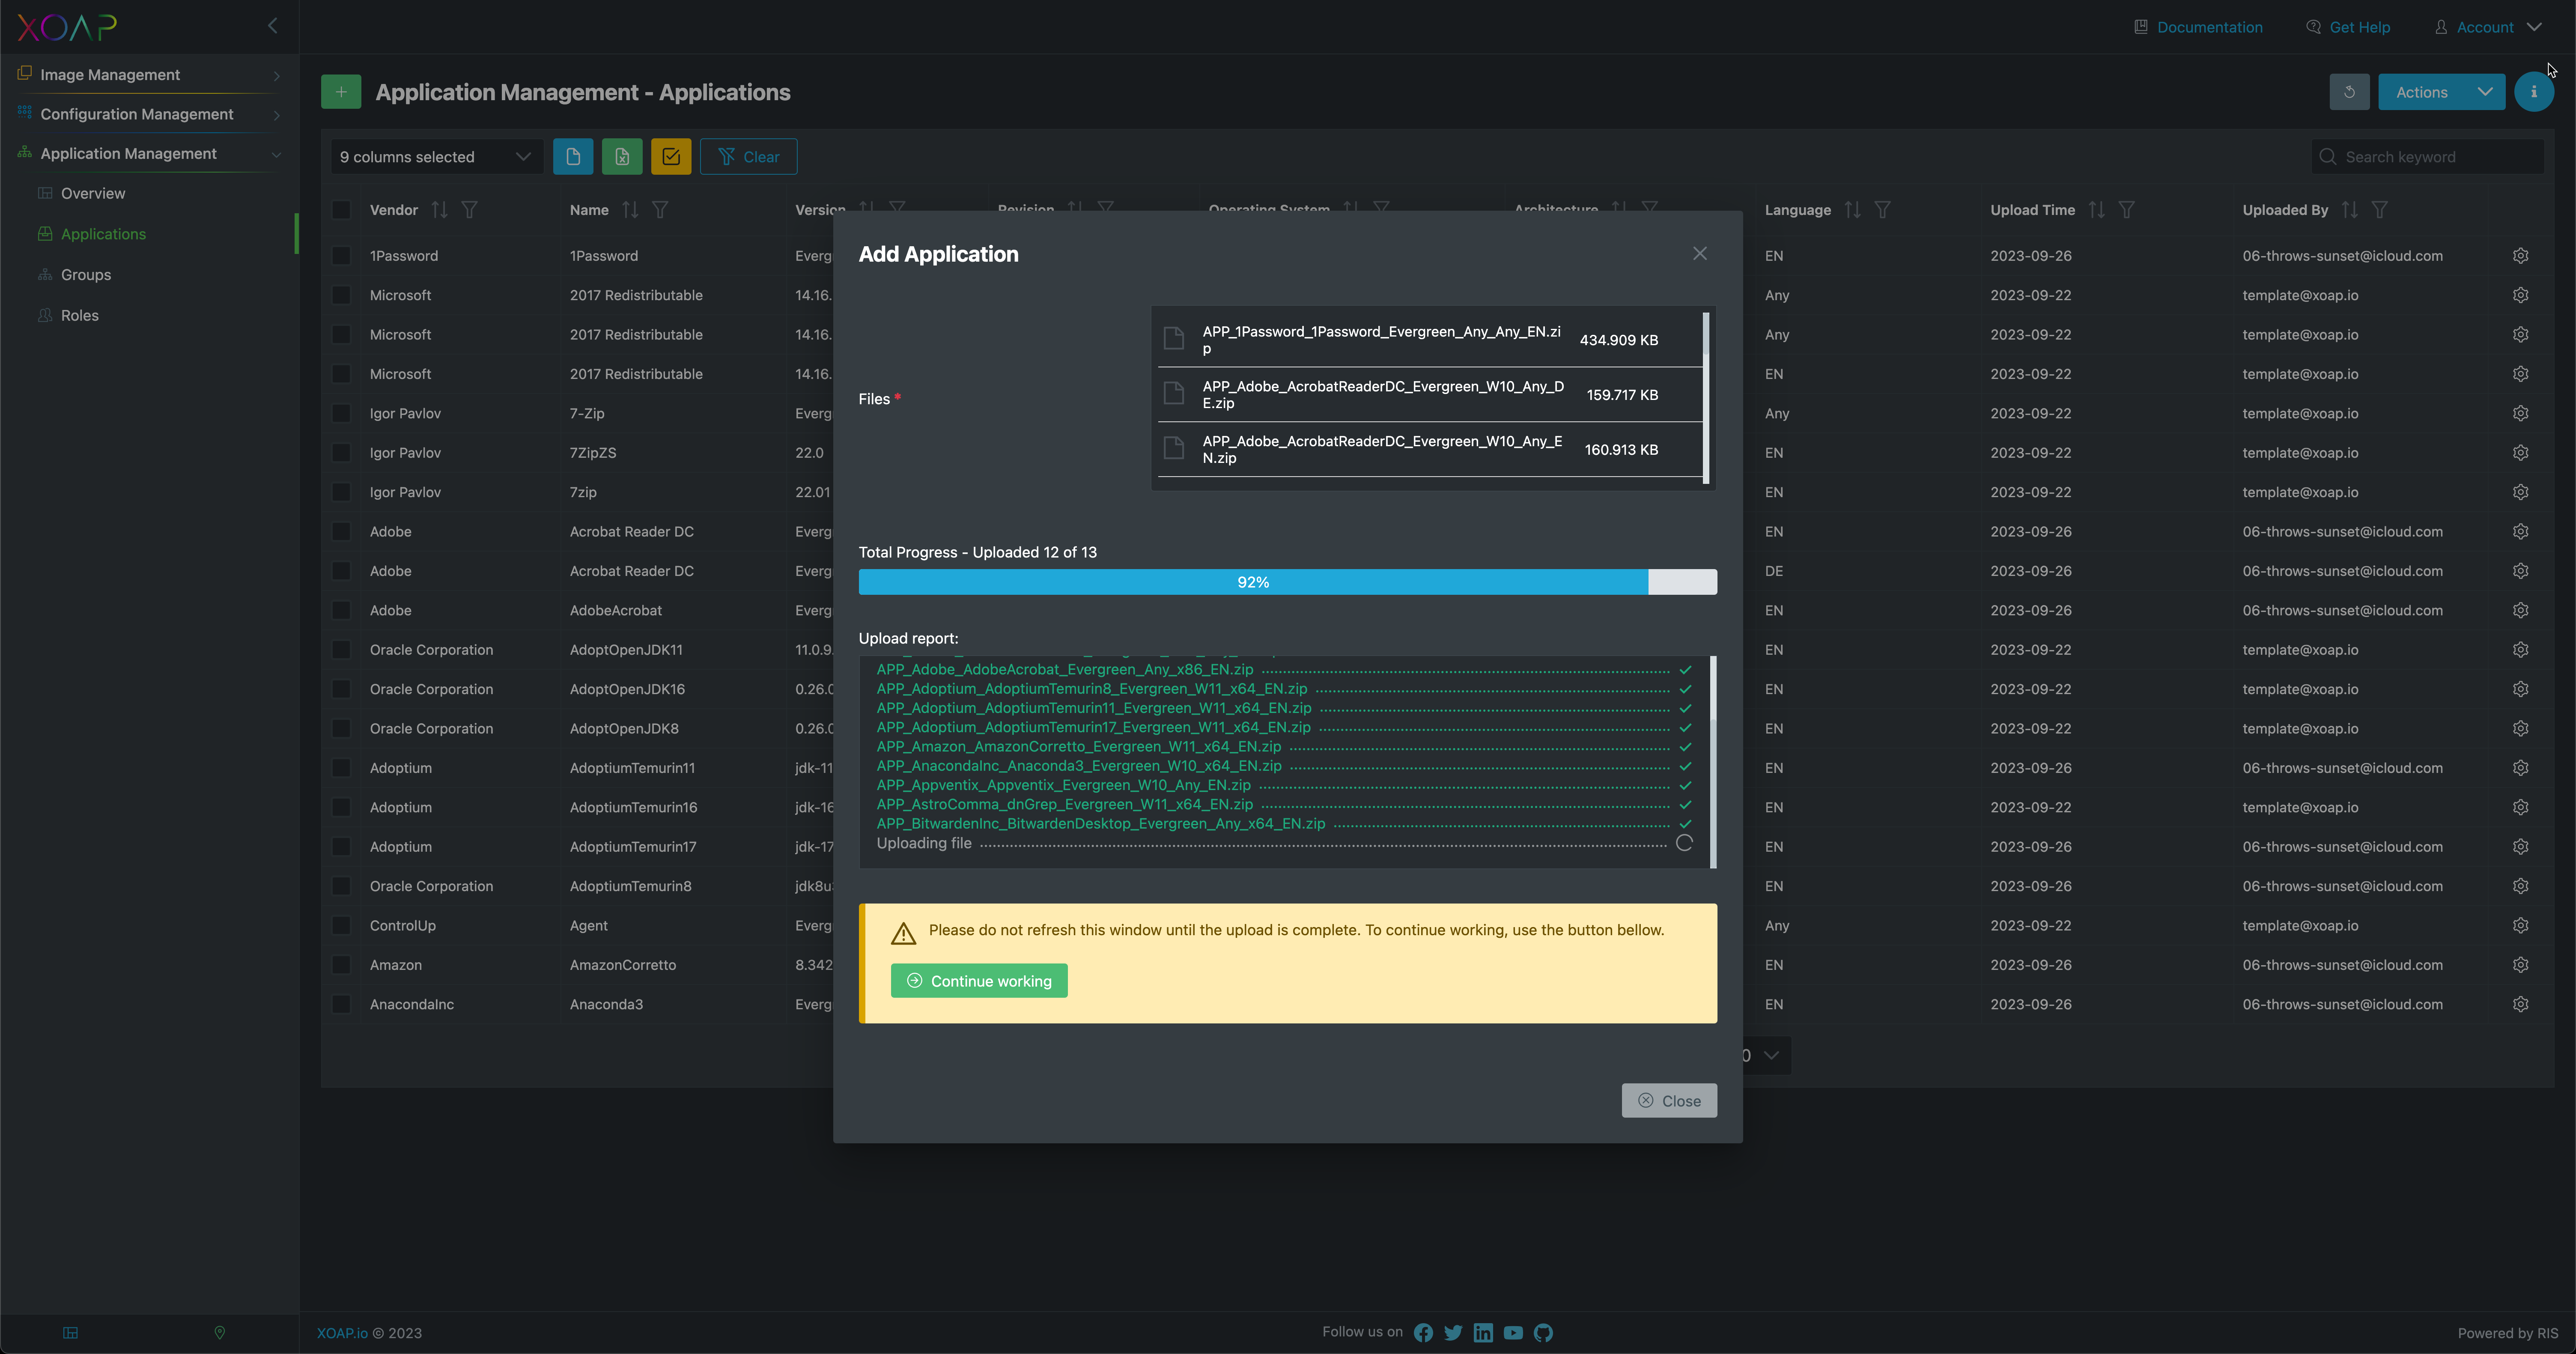Sort the Vendor column
The height and width of the screenshot is (1354, 2576).
tap(440, 210)
